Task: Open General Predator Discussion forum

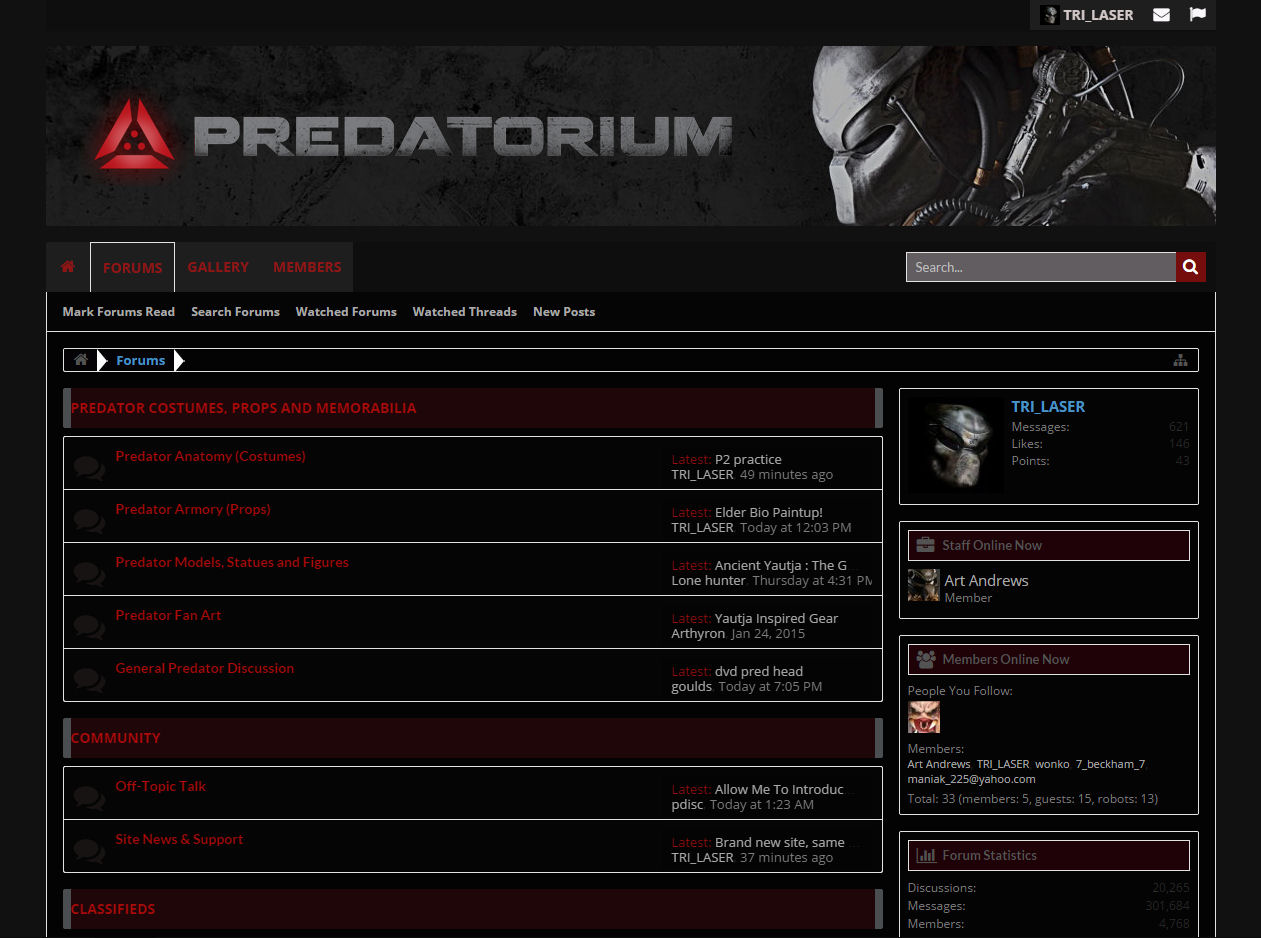Action: click(x=205, y=668)
